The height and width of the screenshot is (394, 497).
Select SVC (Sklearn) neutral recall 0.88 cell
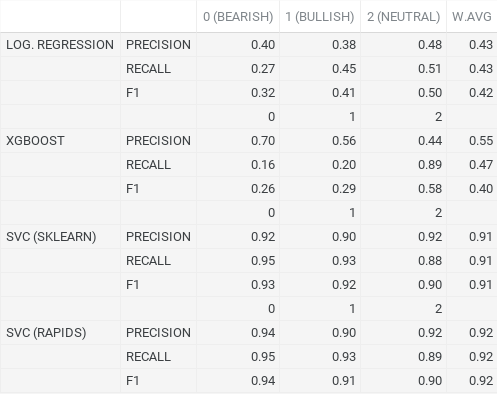(403, 261)
